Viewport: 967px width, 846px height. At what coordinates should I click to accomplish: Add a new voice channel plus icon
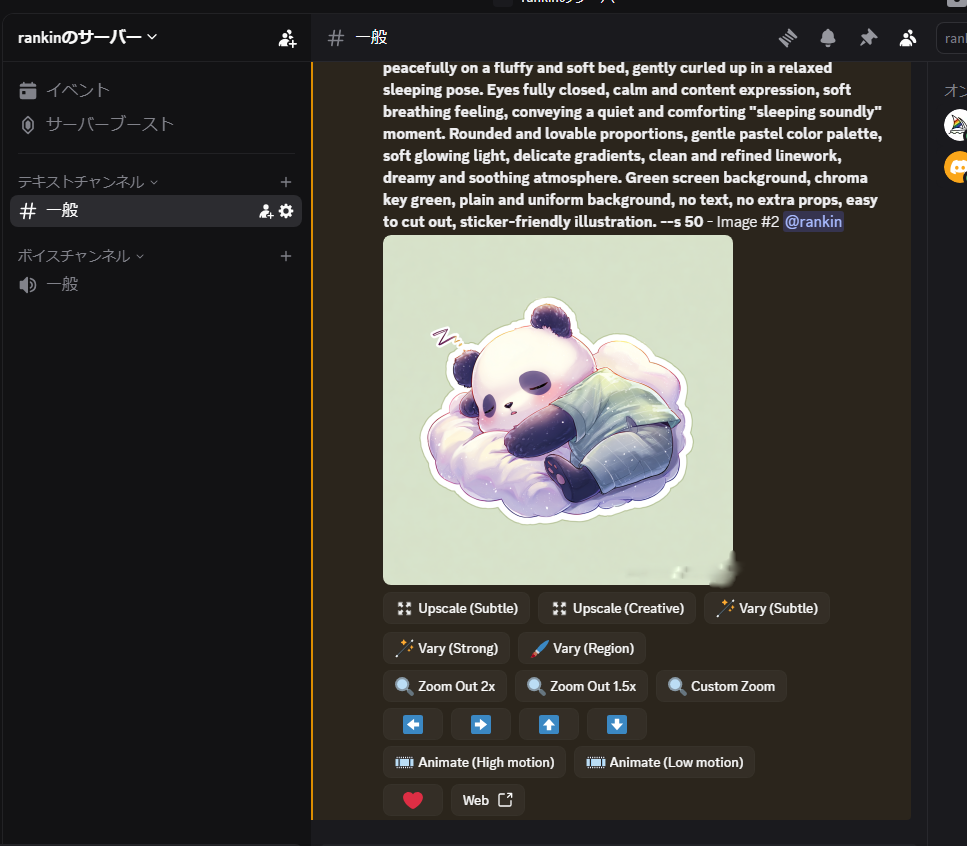[286, 256]
